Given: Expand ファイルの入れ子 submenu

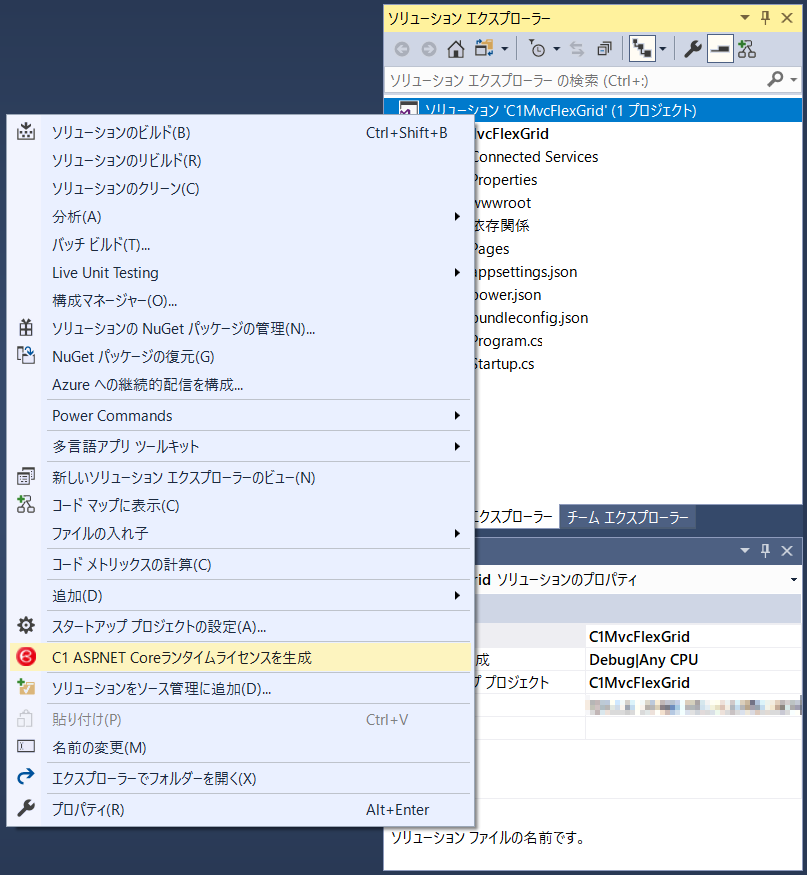Looking at the screenshot, I should point(240,533).
